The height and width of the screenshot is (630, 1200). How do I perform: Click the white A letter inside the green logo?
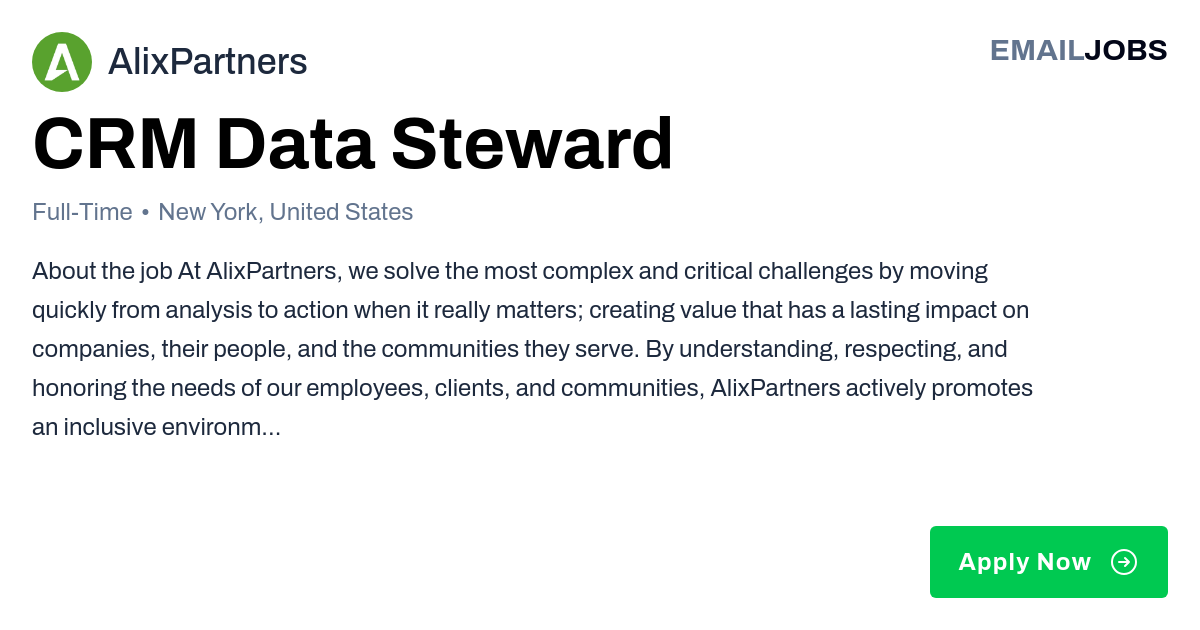[62, 62]
